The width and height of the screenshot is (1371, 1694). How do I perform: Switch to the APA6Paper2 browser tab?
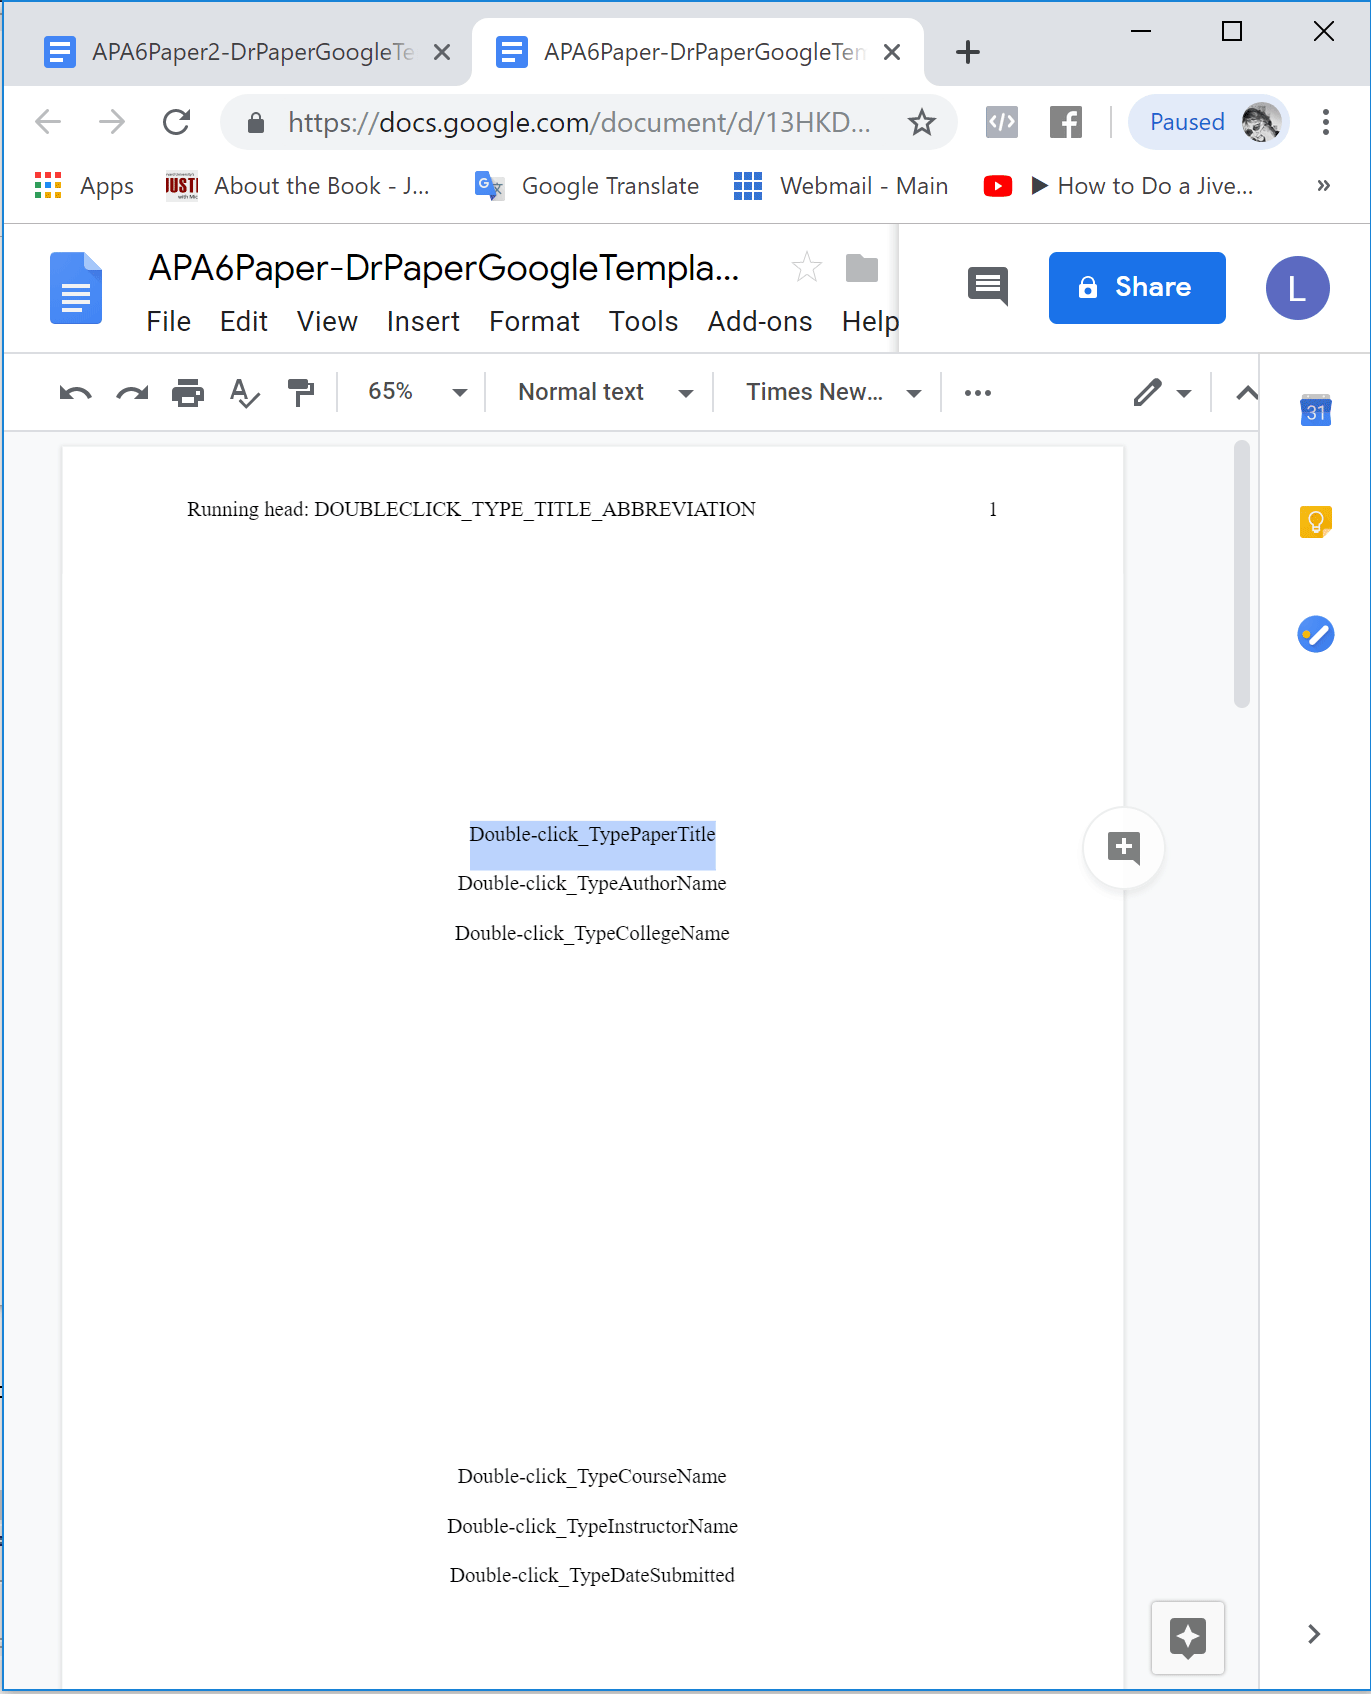point(252,52)
